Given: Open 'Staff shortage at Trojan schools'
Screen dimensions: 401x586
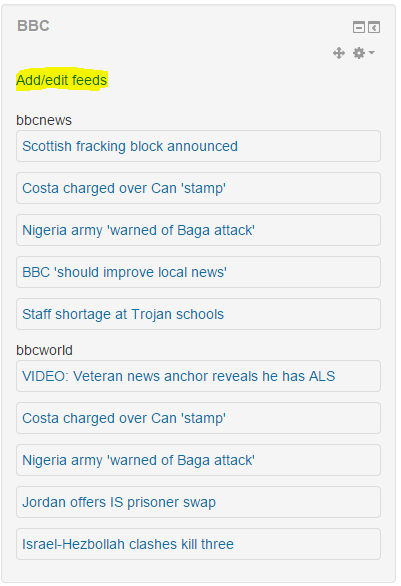Looking at the screenshot, I should [123, 314].
